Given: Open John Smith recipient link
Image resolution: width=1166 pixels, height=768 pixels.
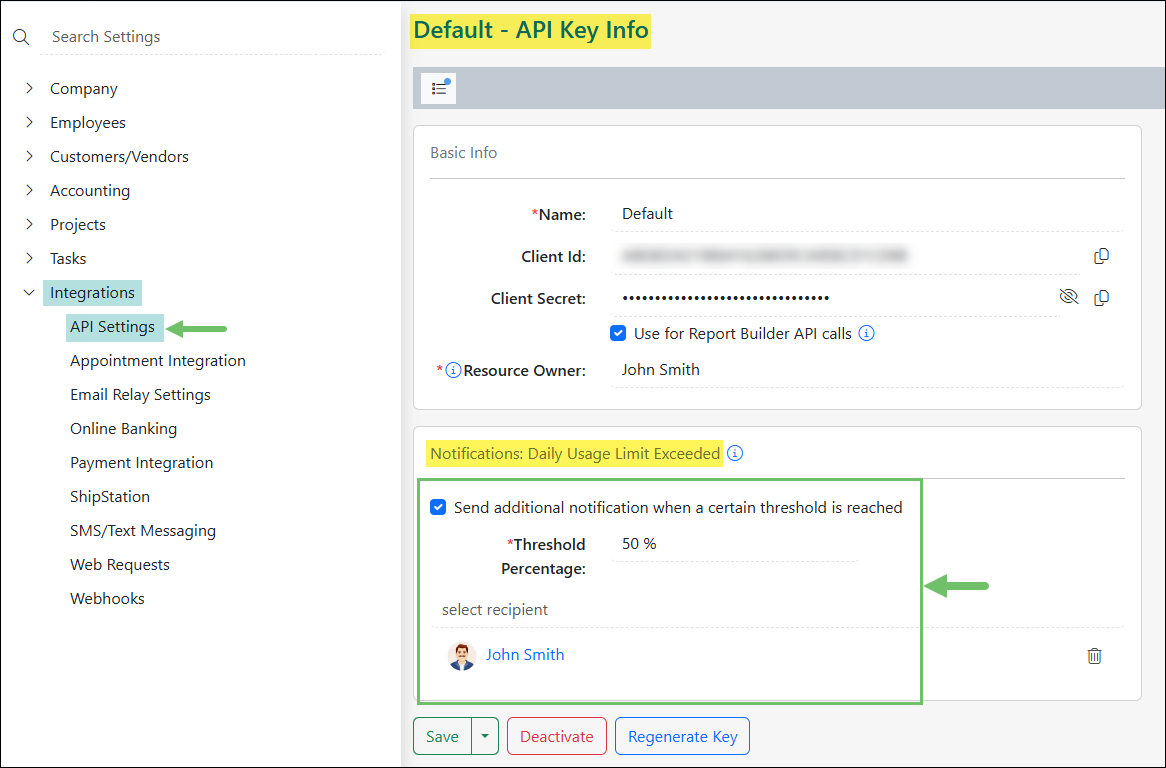Looking at the screenshot, I should coord(525,654).
